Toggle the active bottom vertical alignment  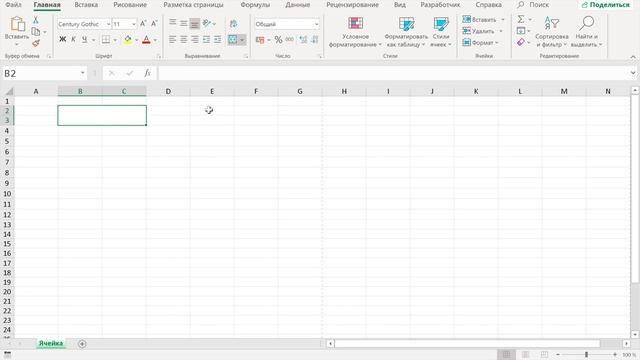195,24
